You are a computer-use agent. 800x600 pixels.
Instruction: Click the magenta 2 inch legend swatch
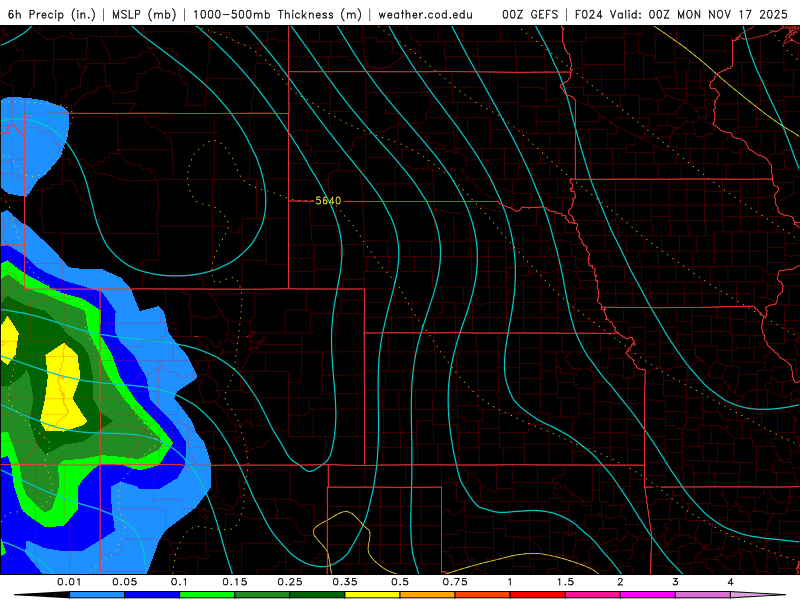tap(648, 595)
